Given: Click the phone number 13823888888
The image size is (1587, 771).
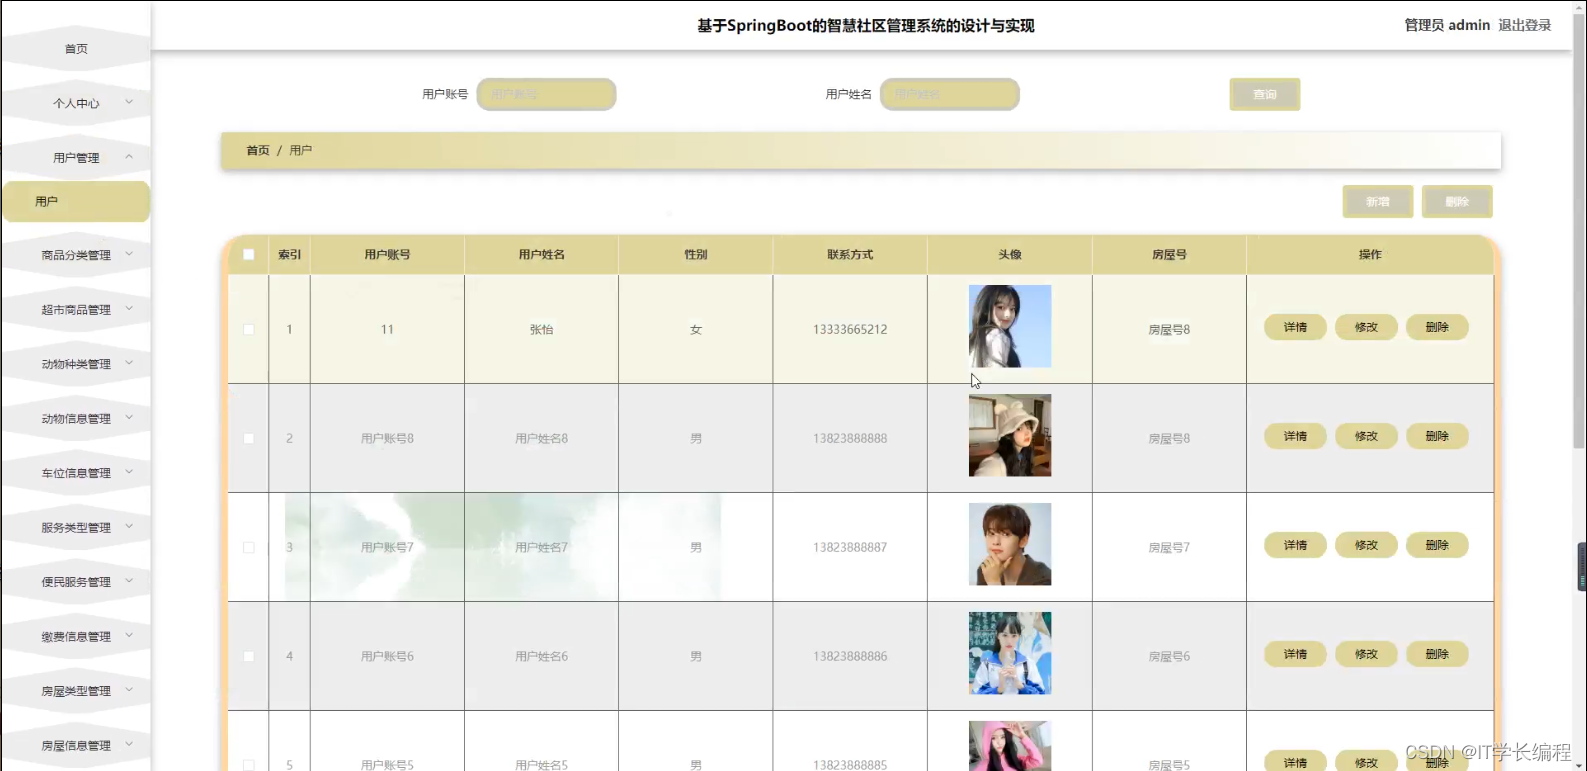Looking at the screenshot, I should tap(850, 438).
